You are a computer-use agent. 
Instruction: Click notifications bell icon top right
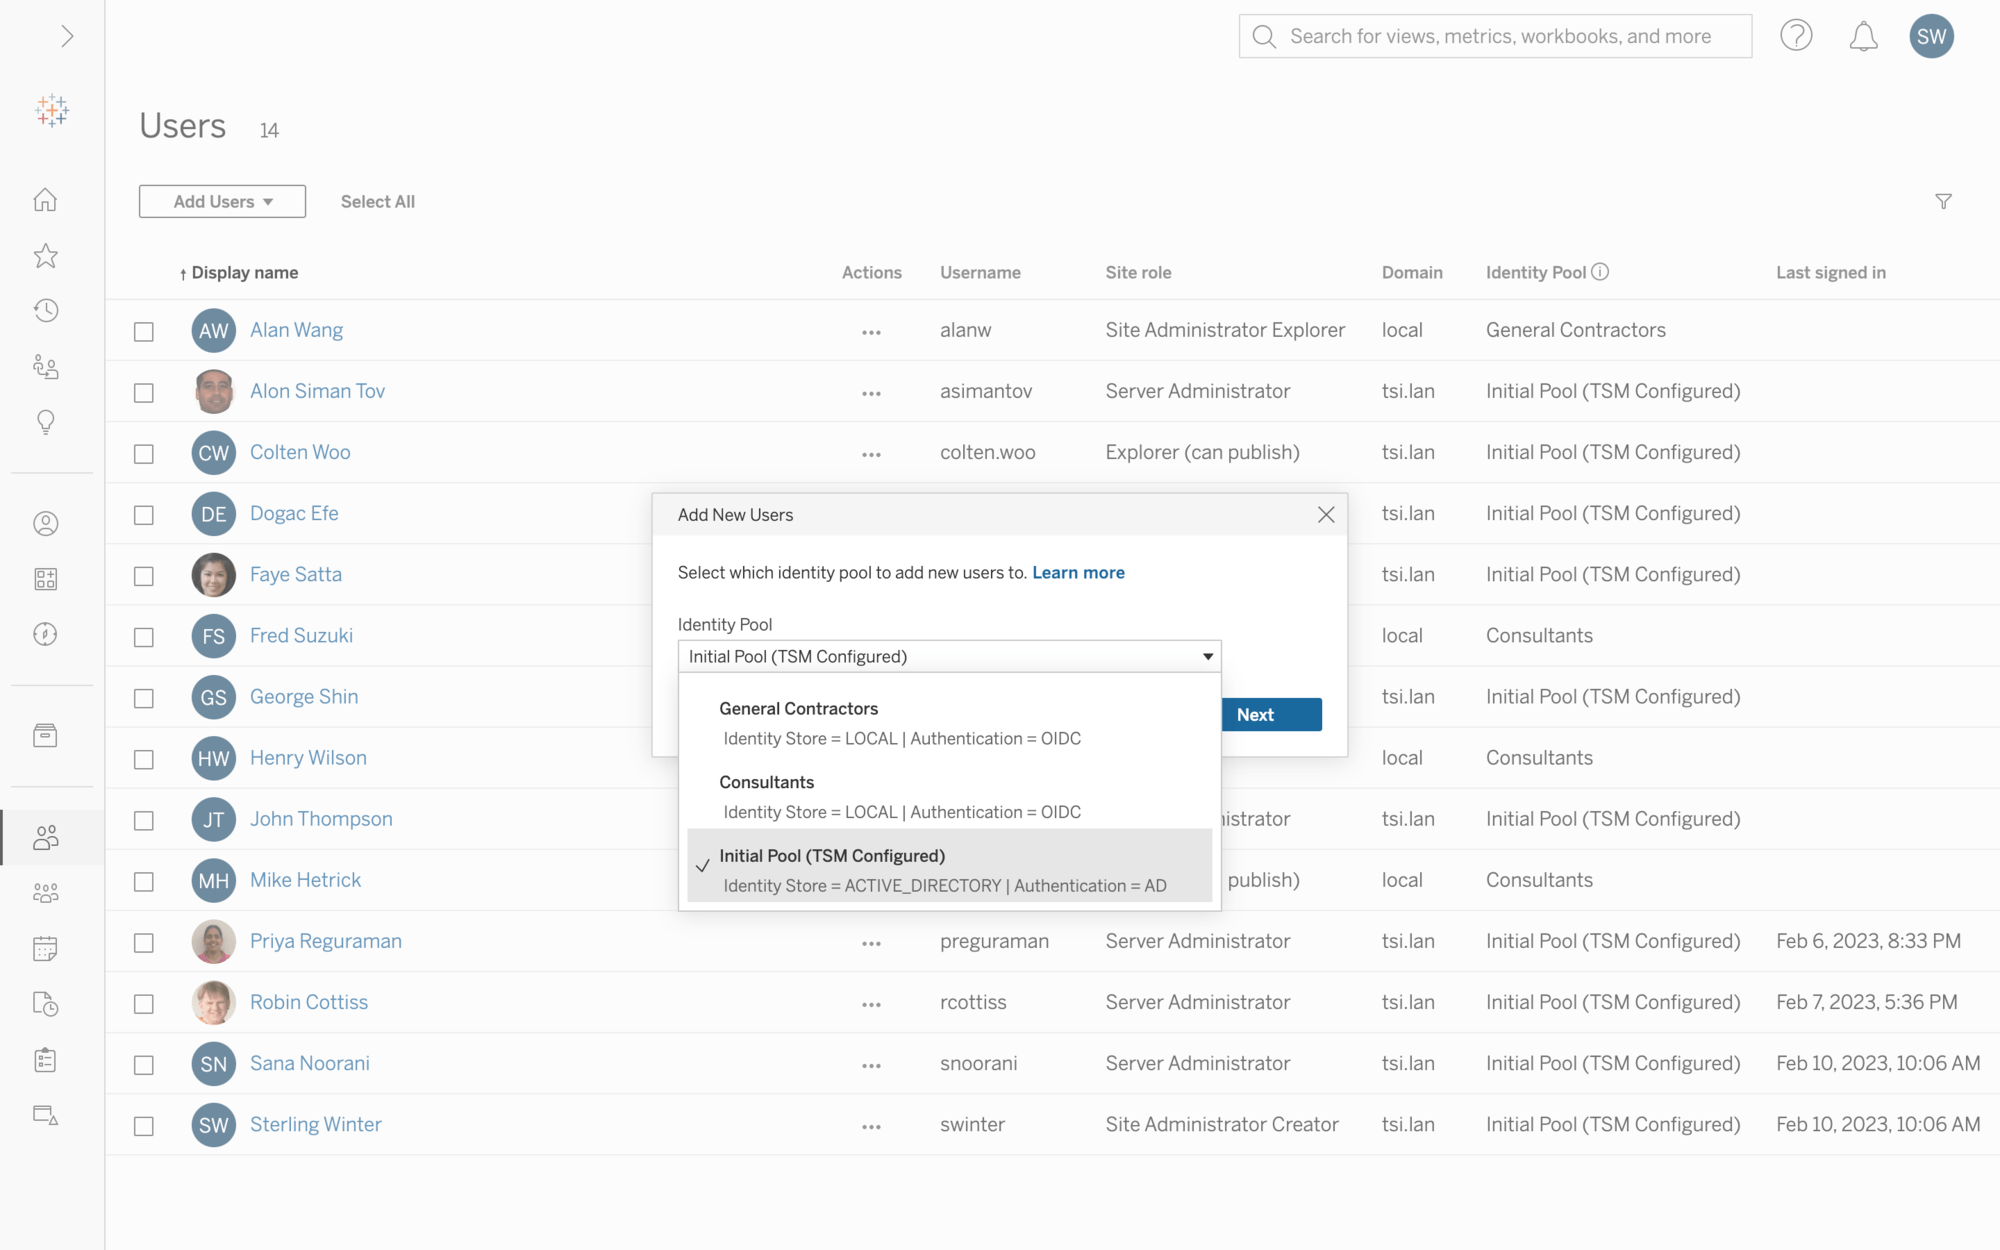(x=1863, y=36)
